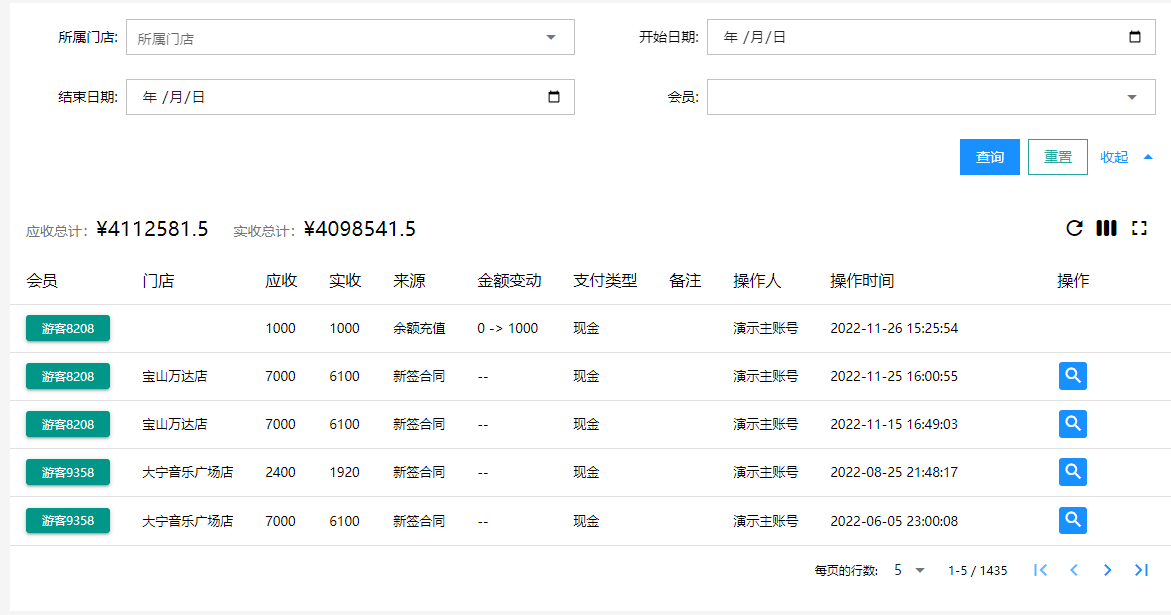The height and width of the screenshot is (615, 1171).
Task: Reset filters with the 重置 button
Action: click(1057, 157)
